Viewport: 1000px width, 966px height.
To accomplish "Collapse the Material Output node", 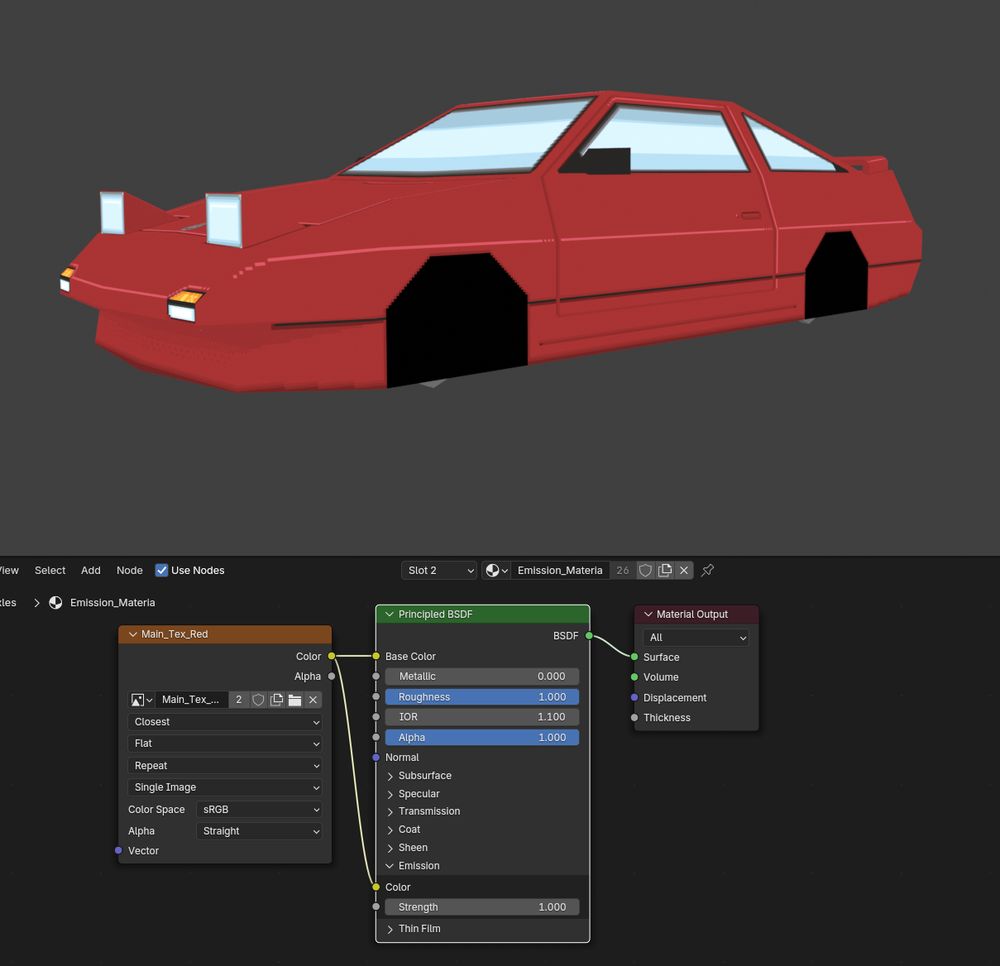I will click(x=648, y=615).
